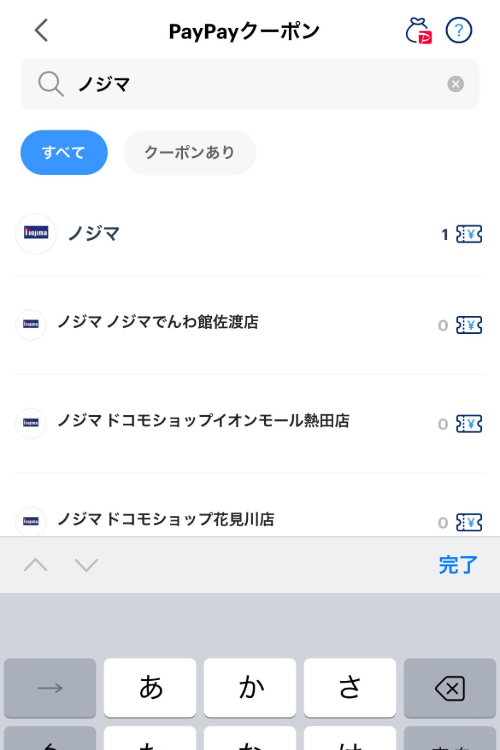Move to next field with down chevron
Viewport: 500px width, 750px height.
tap(87, 565)
